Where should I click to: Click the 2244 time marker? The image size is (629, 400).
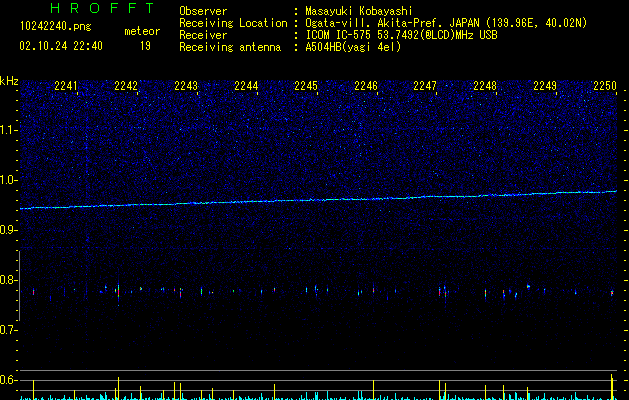(246, 86)
